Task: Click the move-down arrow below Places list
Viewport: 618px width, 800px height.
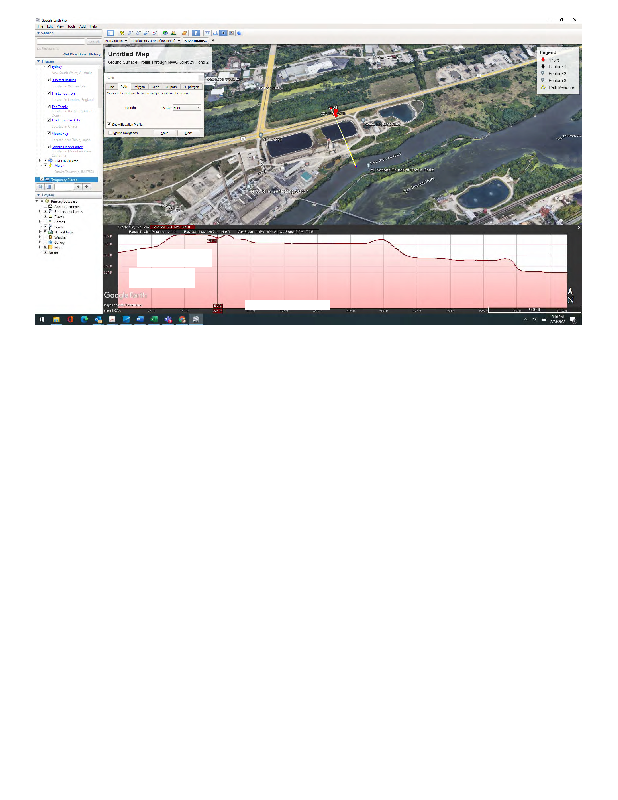Action: (88, 186)
